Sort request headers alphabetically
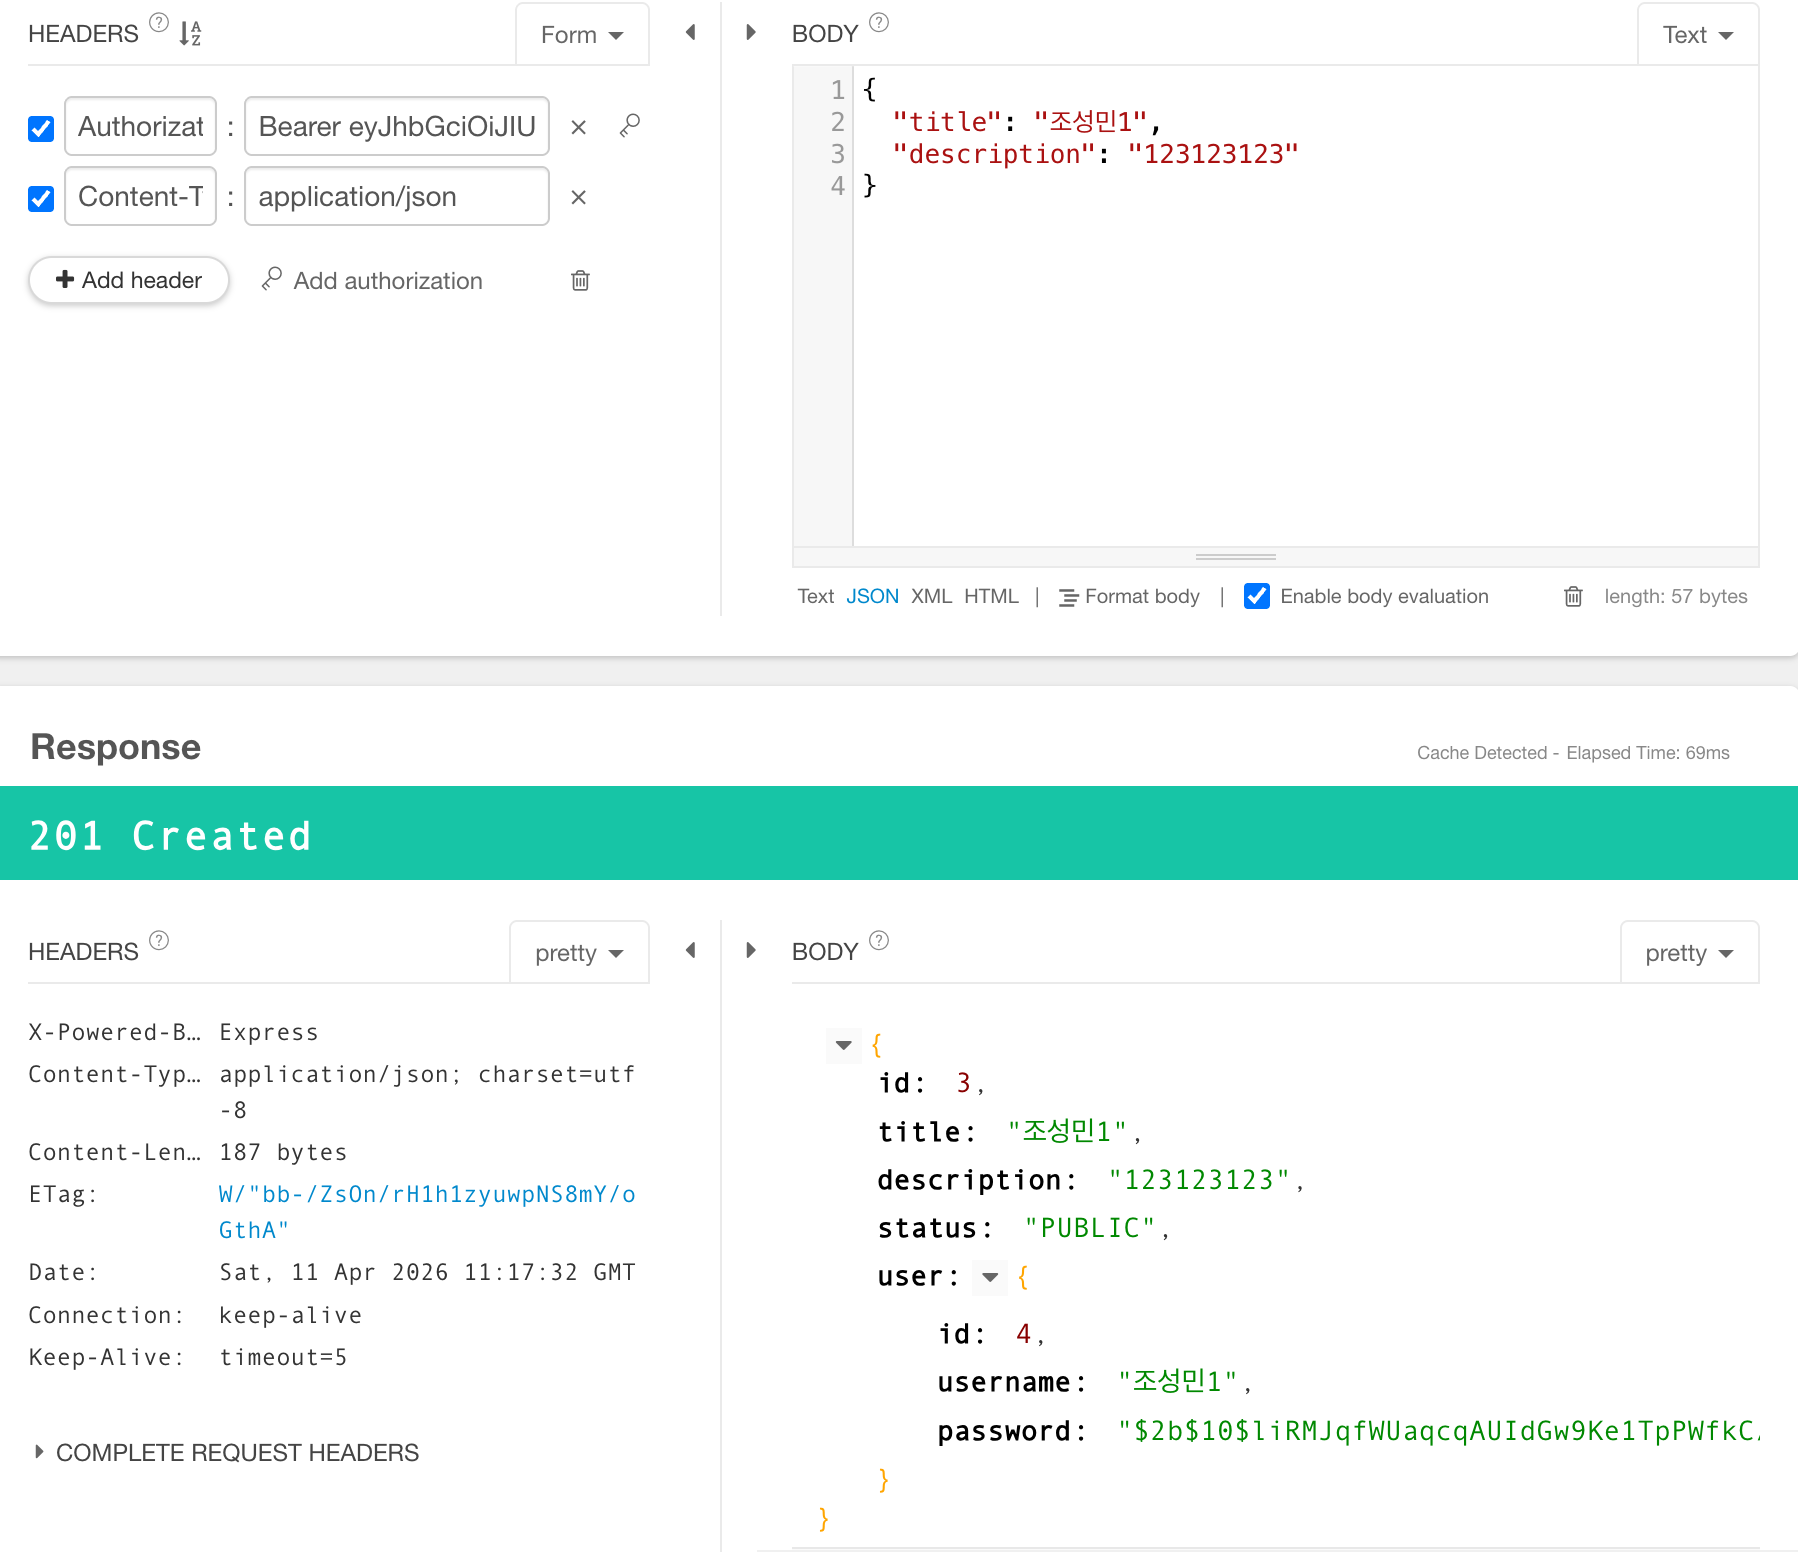1798x1552 pixels. click(x=190, y=34)
